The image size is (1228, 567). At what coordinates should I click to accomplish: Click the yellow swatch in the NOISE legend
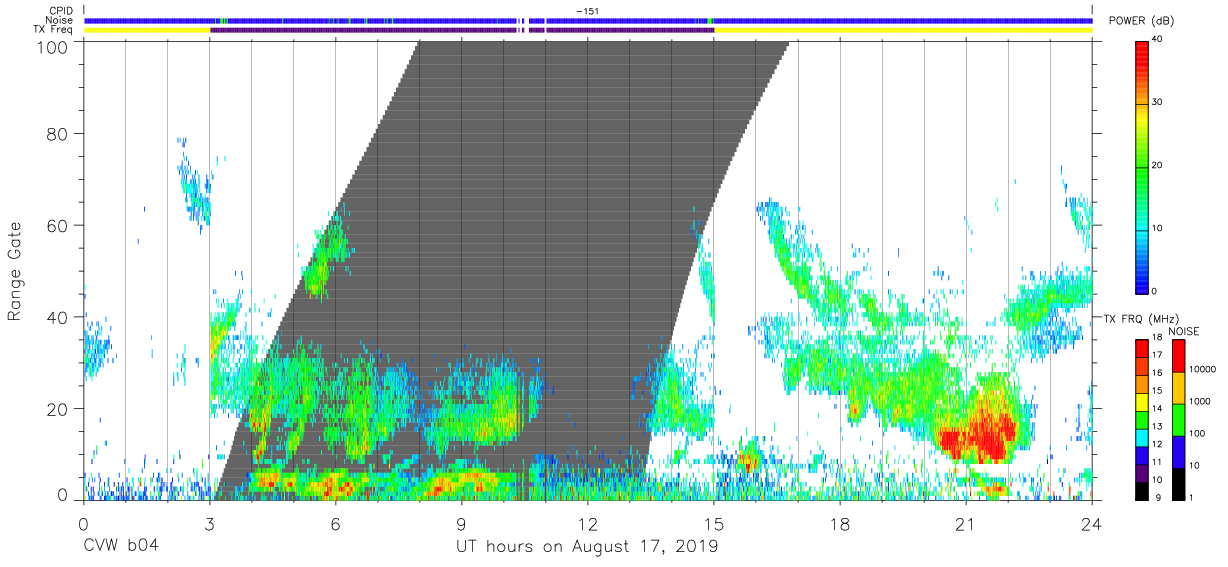pos(1178,387)
